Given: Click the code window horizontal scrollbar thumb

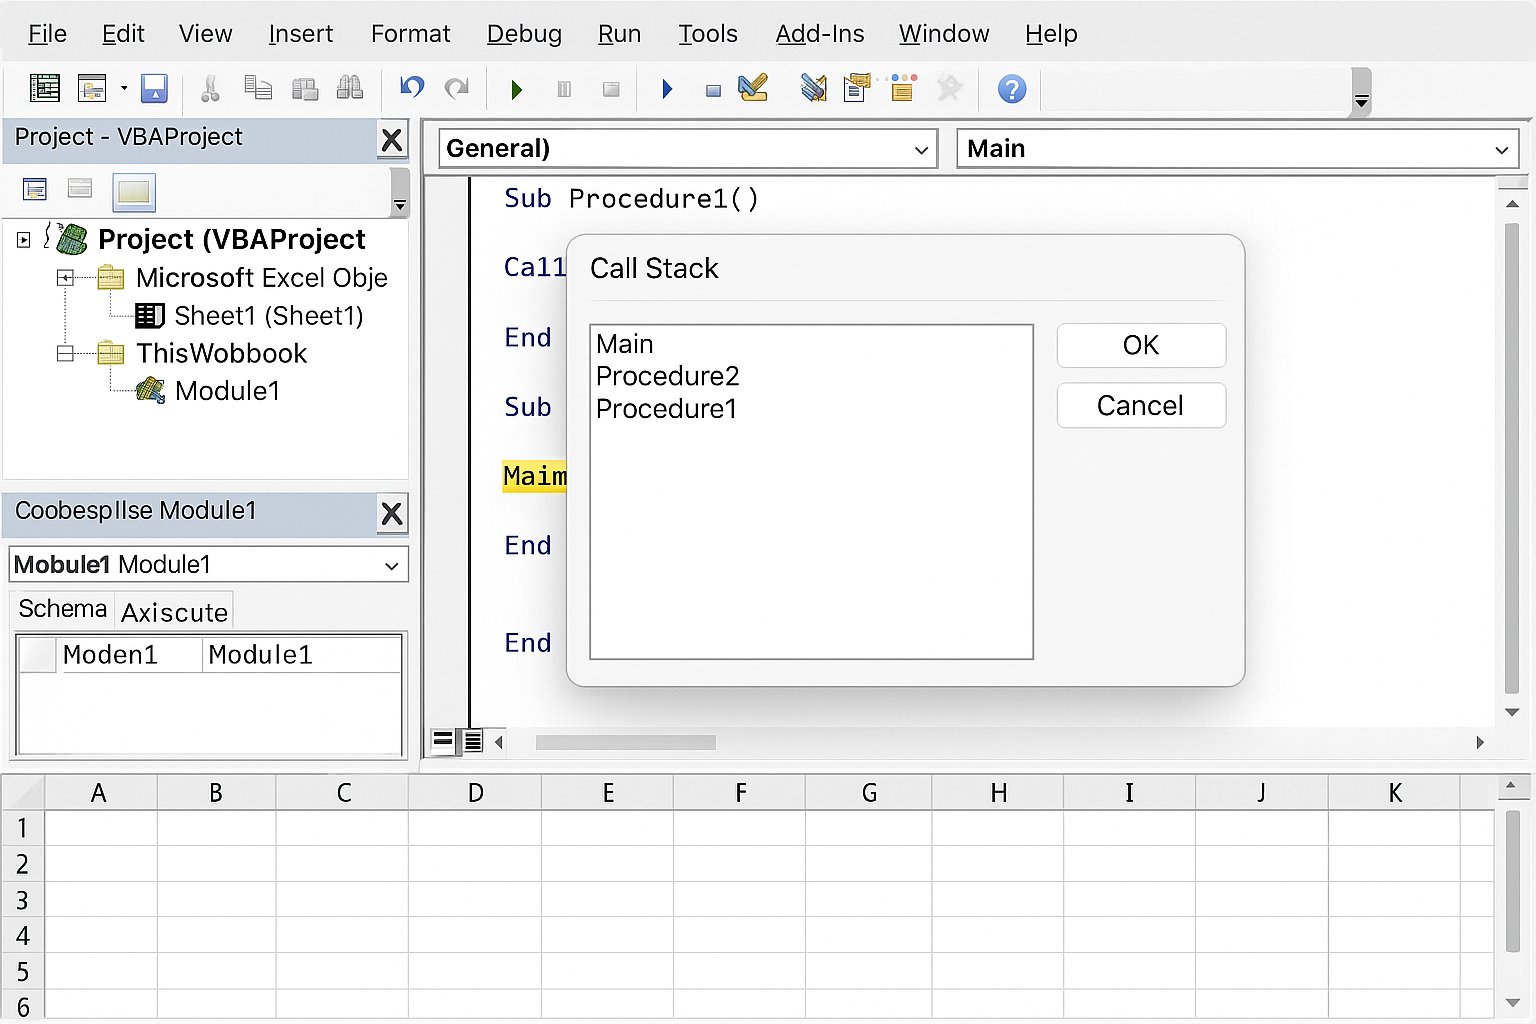Looking at the screenshot, I should [626, 742].
